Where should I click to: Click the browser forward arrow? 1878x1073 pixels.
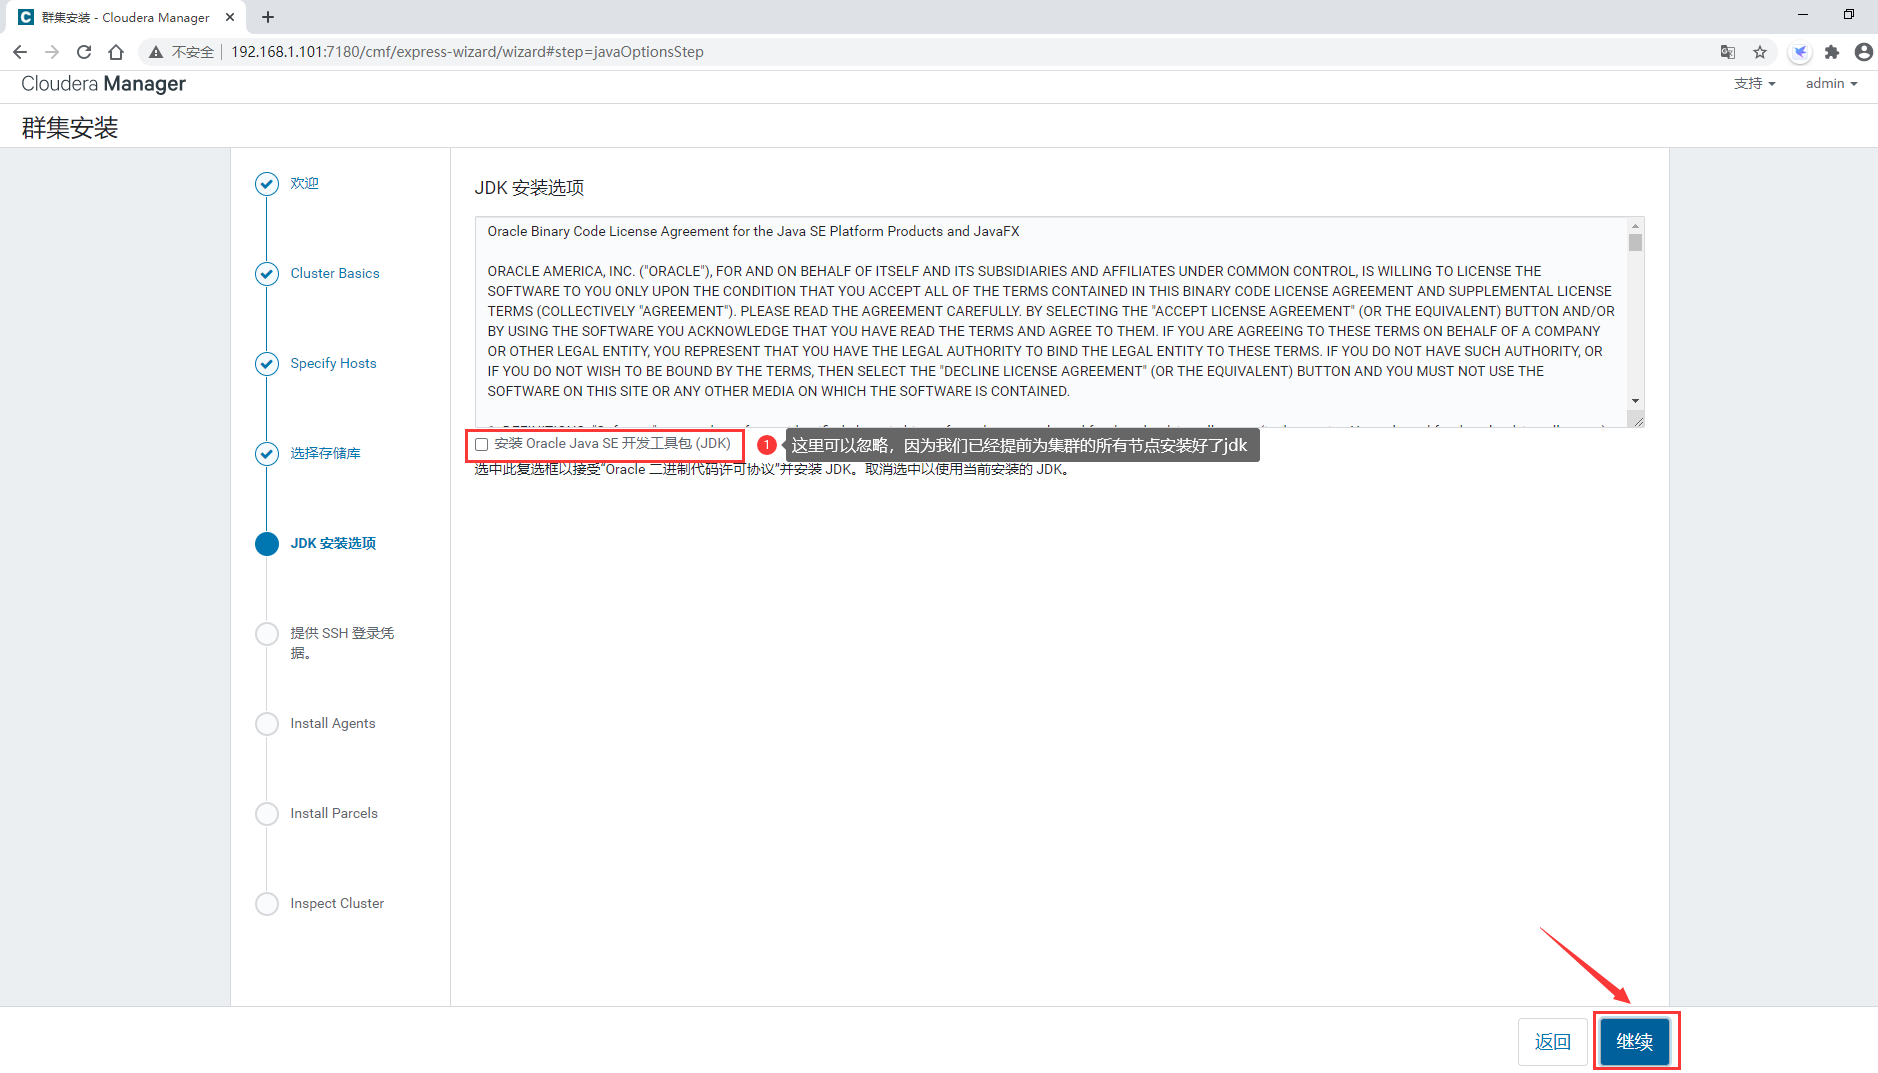(52, 52)
